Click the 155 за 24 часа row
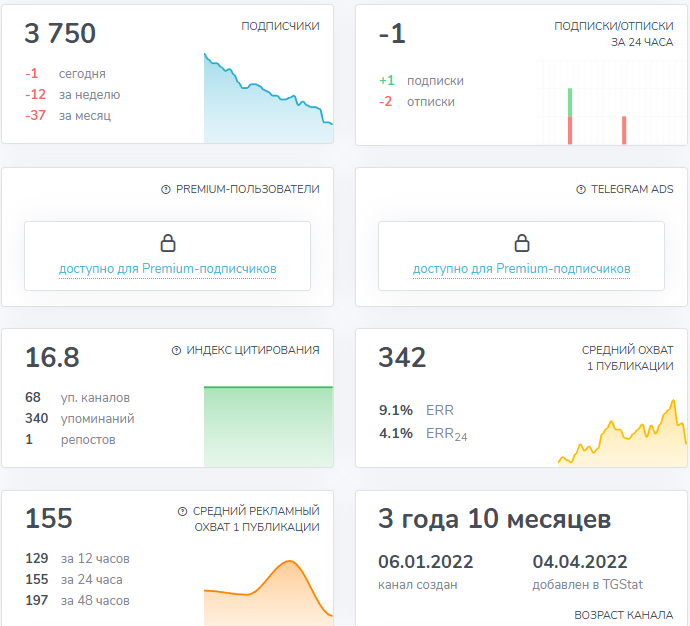Viewport: 690px width, 626px height. 74,580
